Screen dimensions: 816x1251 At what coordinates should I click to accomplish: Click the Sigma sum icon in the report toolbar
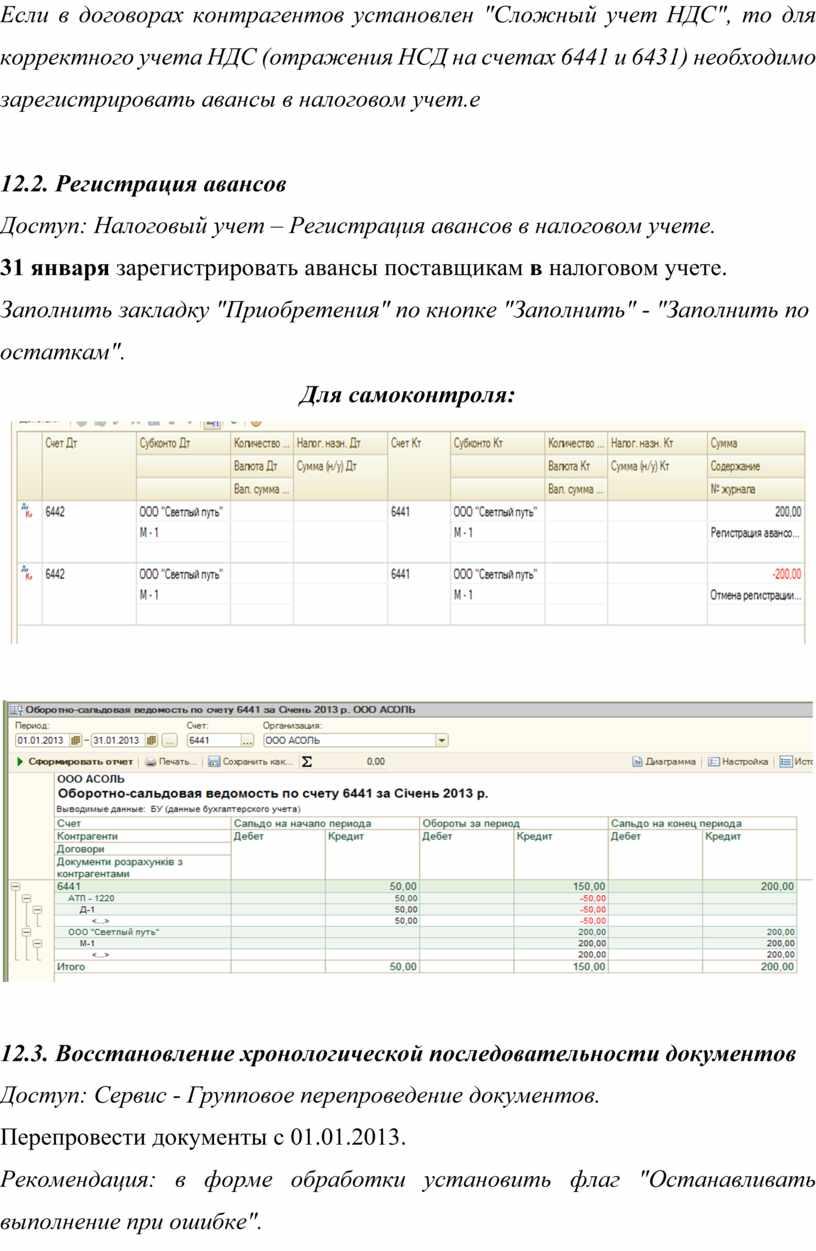(x=306, y=762)
